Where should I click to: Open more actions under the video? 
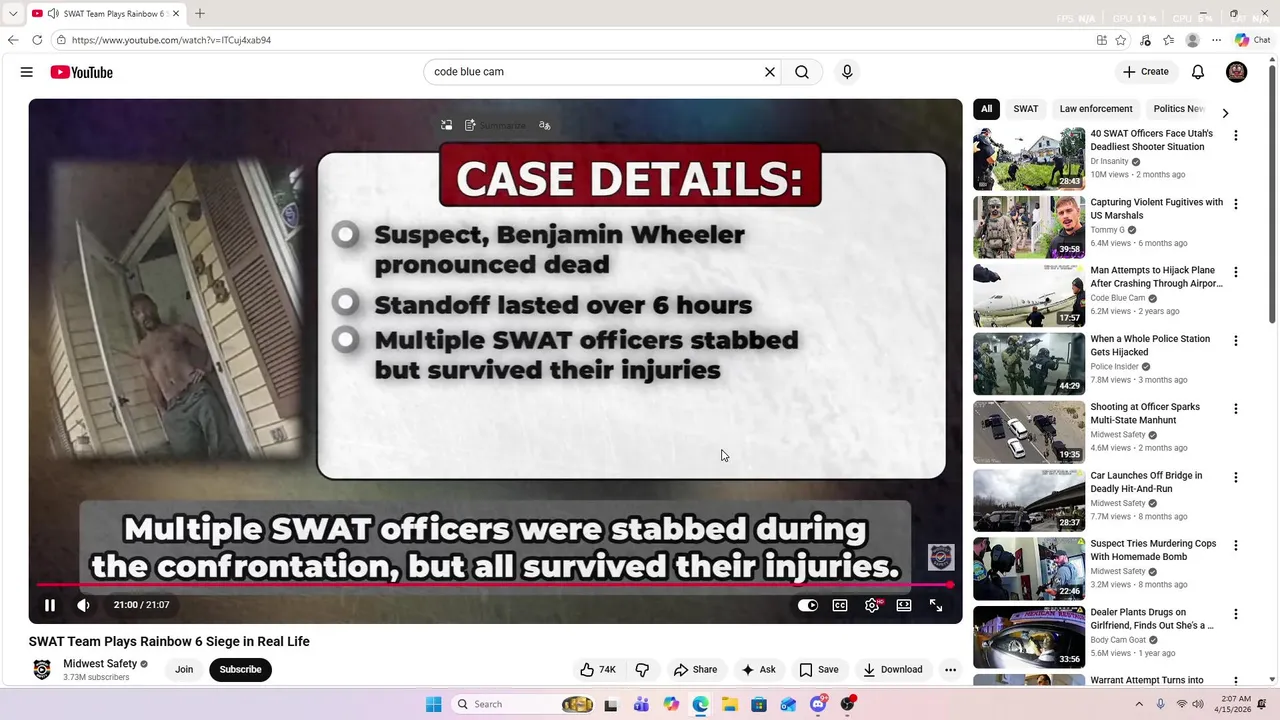[950, 670]
